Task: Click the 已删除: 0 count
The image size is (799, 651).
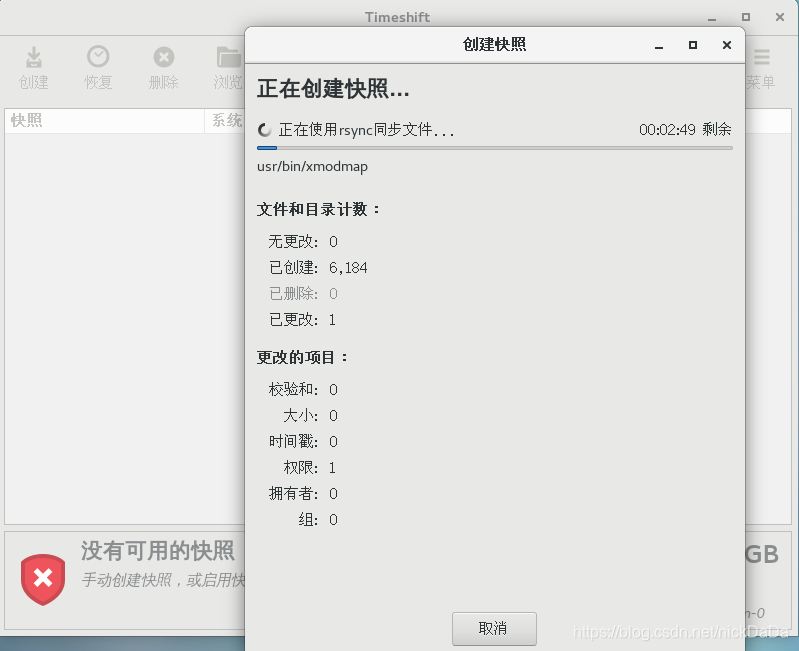Action: click(303, 293)
